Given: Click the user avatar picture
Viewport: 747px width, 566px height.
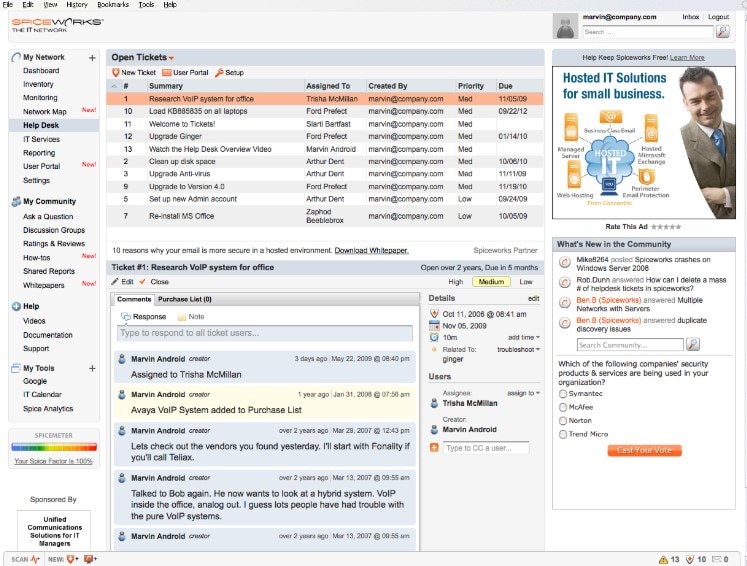Looking at the screenshot, I should pos(565,26).
